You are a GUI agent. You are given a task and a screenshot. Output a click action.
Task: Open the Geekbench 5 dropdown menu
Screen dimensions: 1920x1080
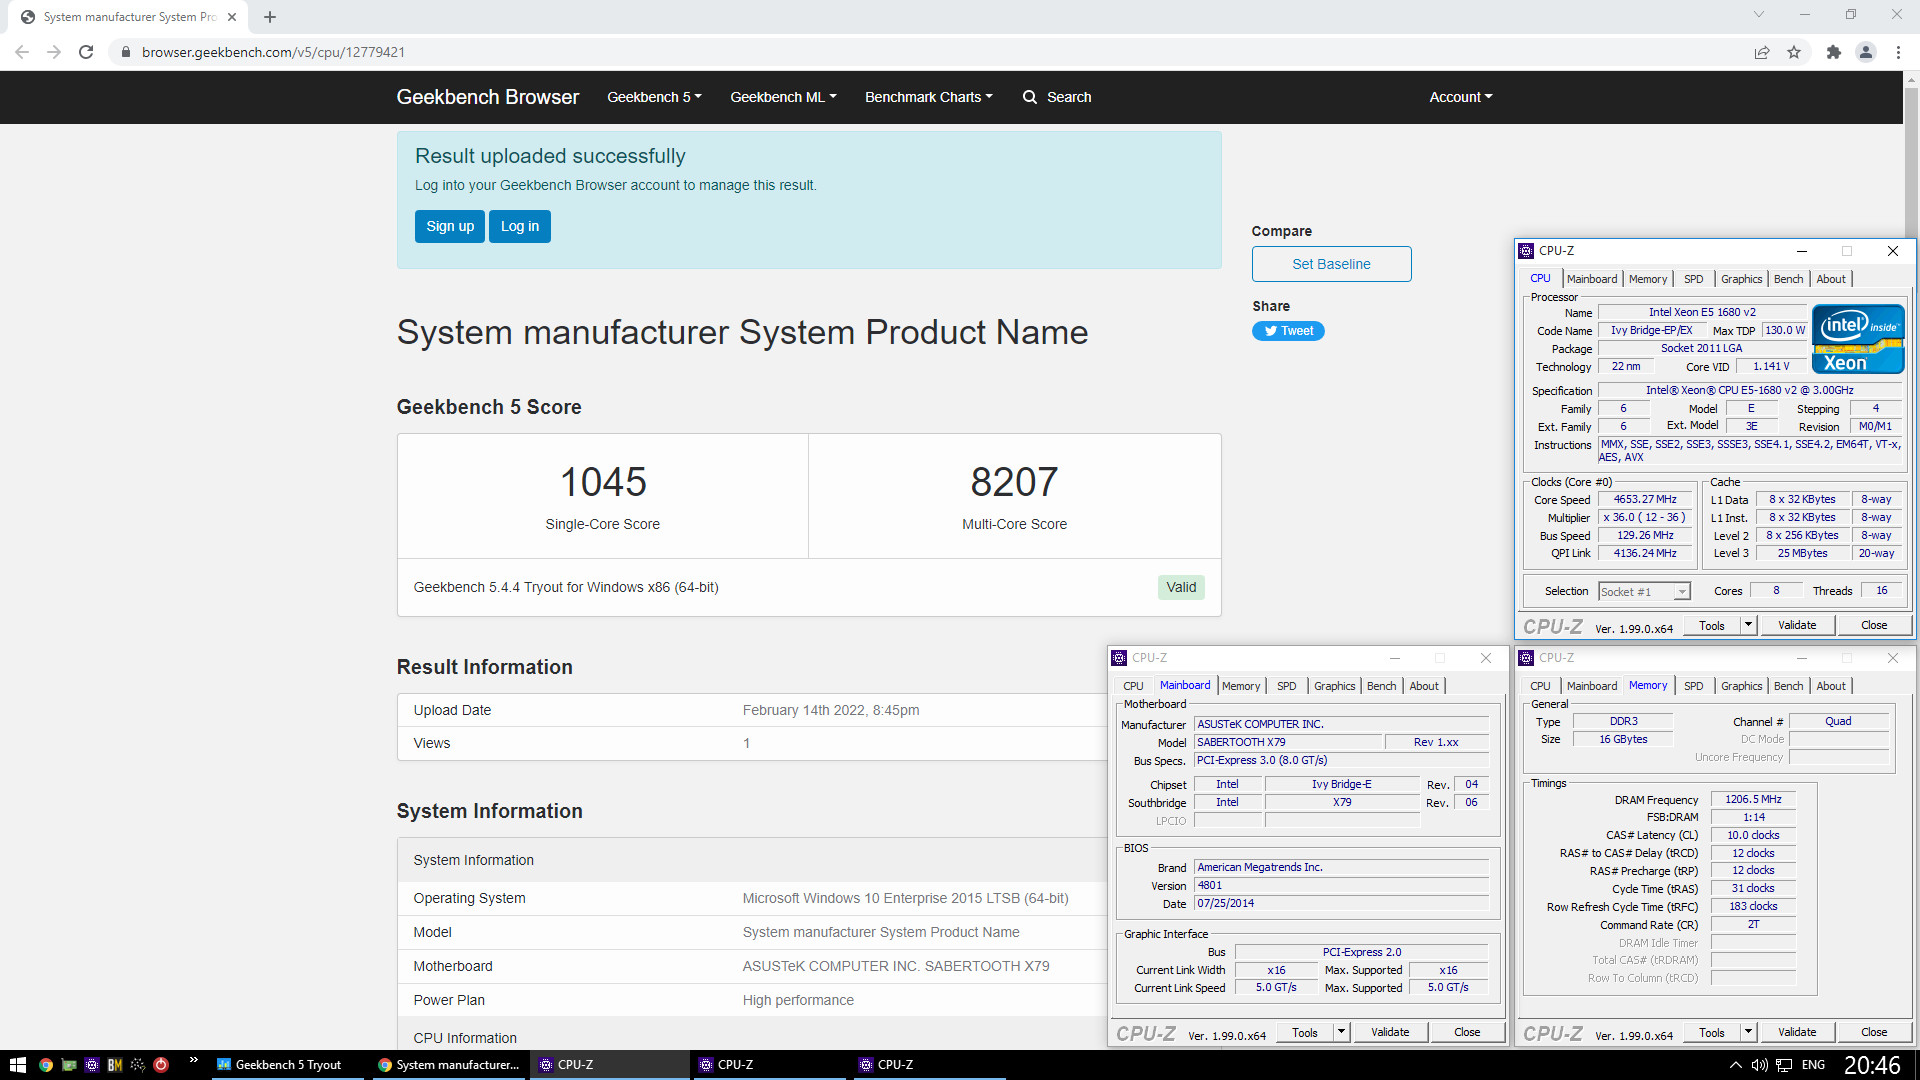(654, 97)
